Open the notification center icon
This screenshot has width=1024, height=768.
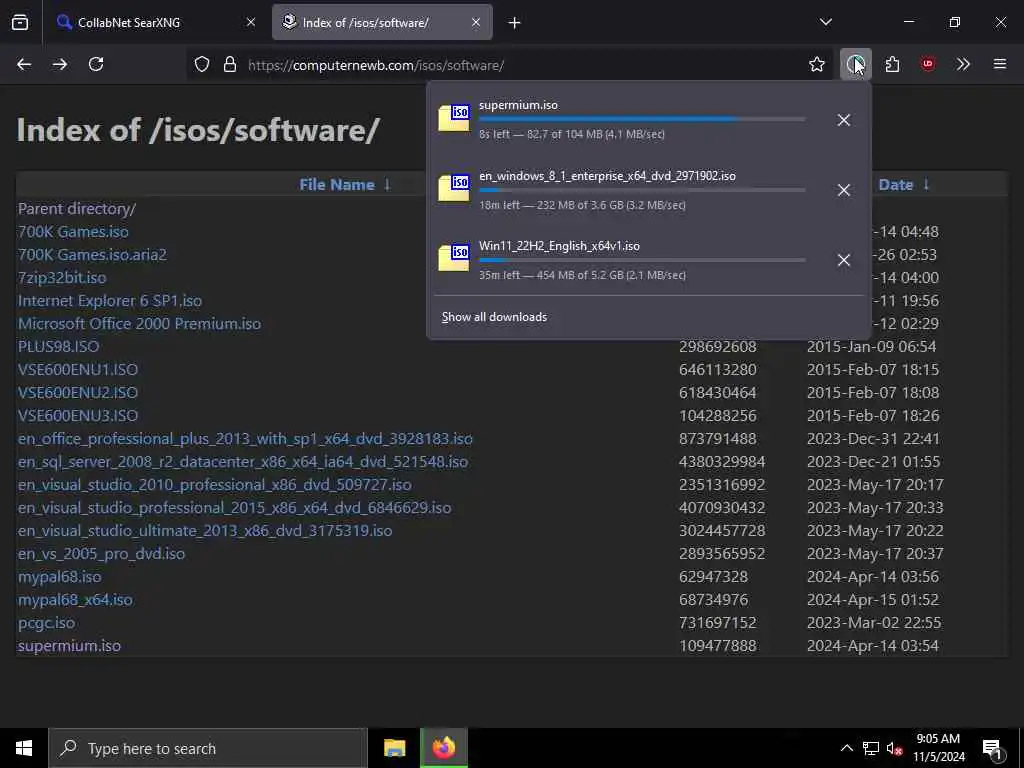[993, 749]
